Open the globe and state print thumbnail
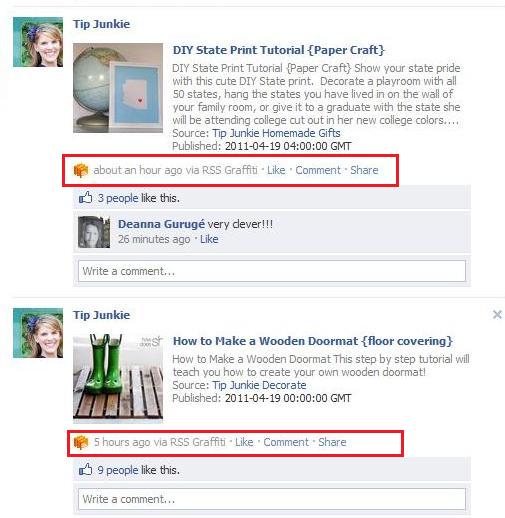 click(x=118, y=88)
